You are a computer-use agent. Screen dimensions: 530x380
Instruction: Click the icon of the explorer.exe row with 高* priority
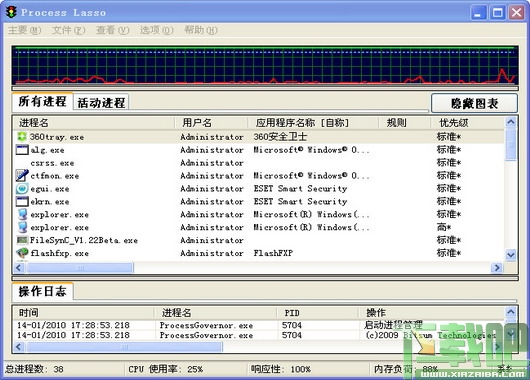(22, 227)
